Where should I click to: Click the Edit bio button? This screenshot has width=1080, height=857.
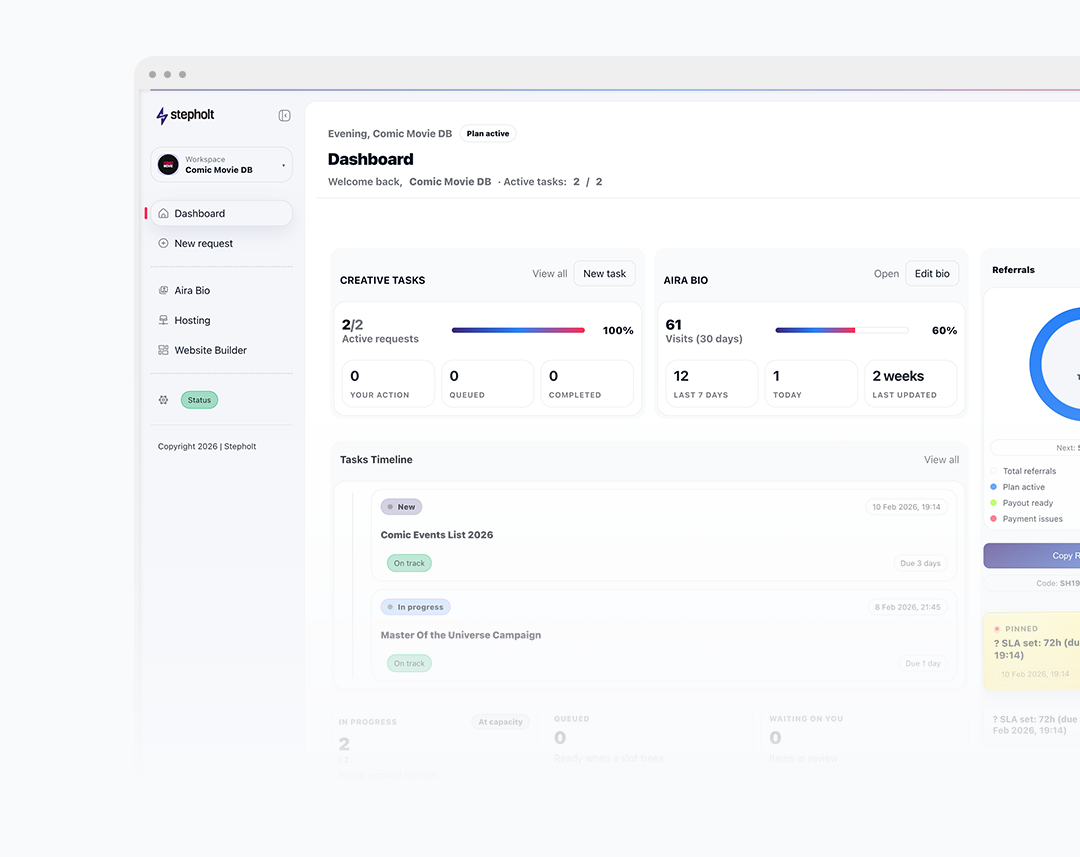[x=931, y=274]
